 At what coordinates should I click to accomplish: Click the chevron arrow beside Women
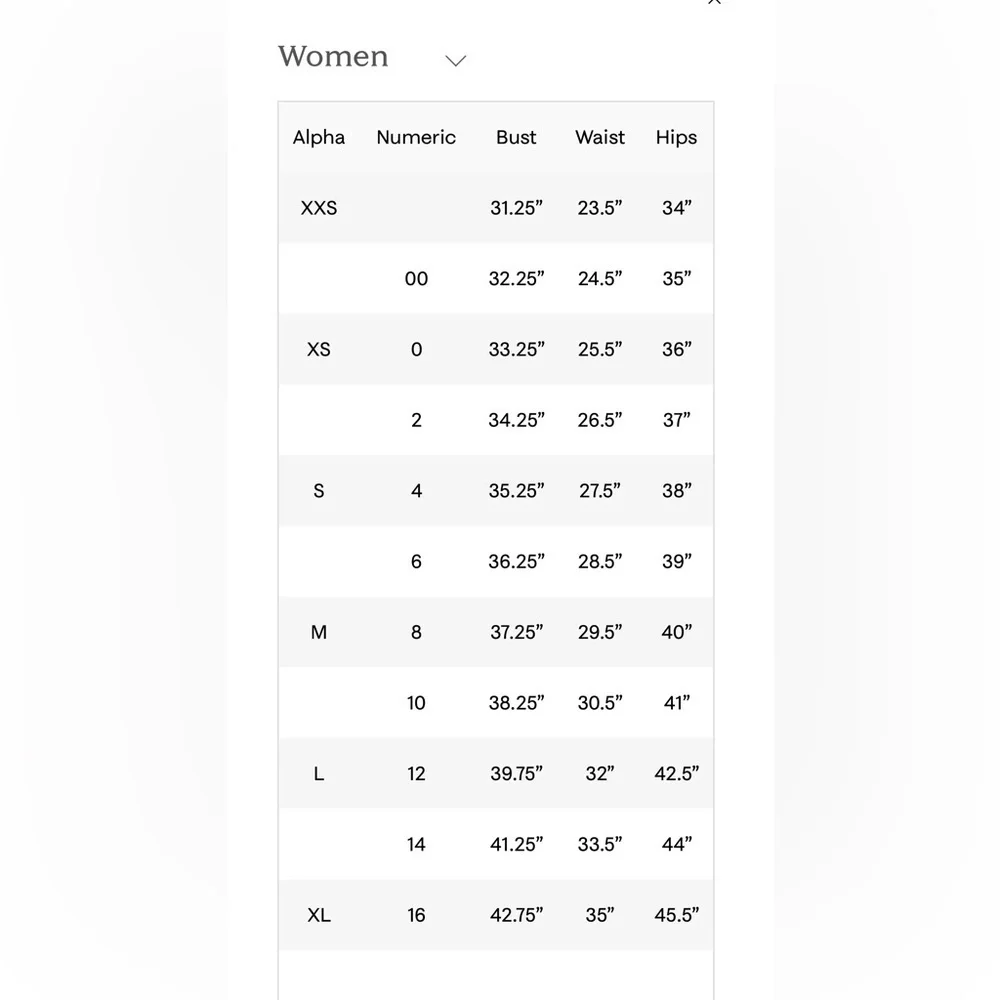point(455,61)
